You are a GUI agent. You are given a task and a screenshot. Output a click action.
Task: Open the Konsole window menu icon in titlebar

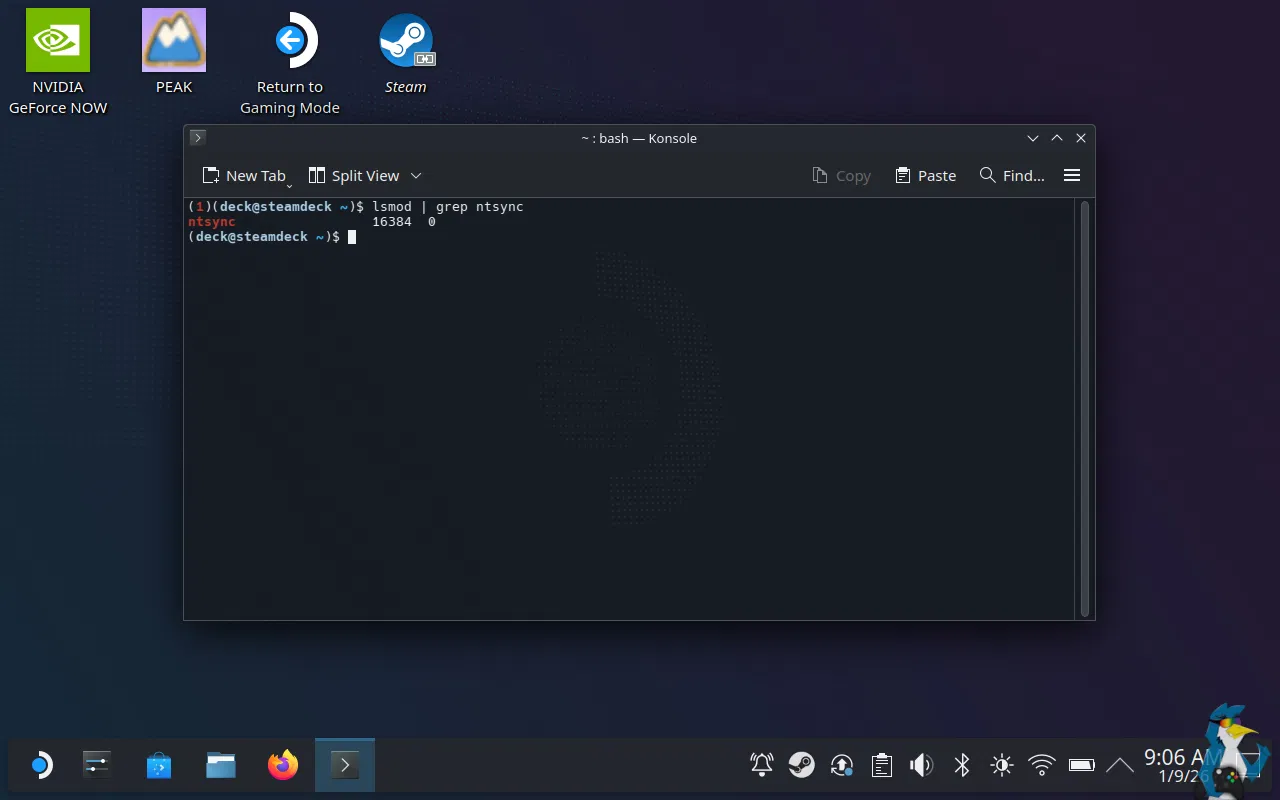point(198,138)
